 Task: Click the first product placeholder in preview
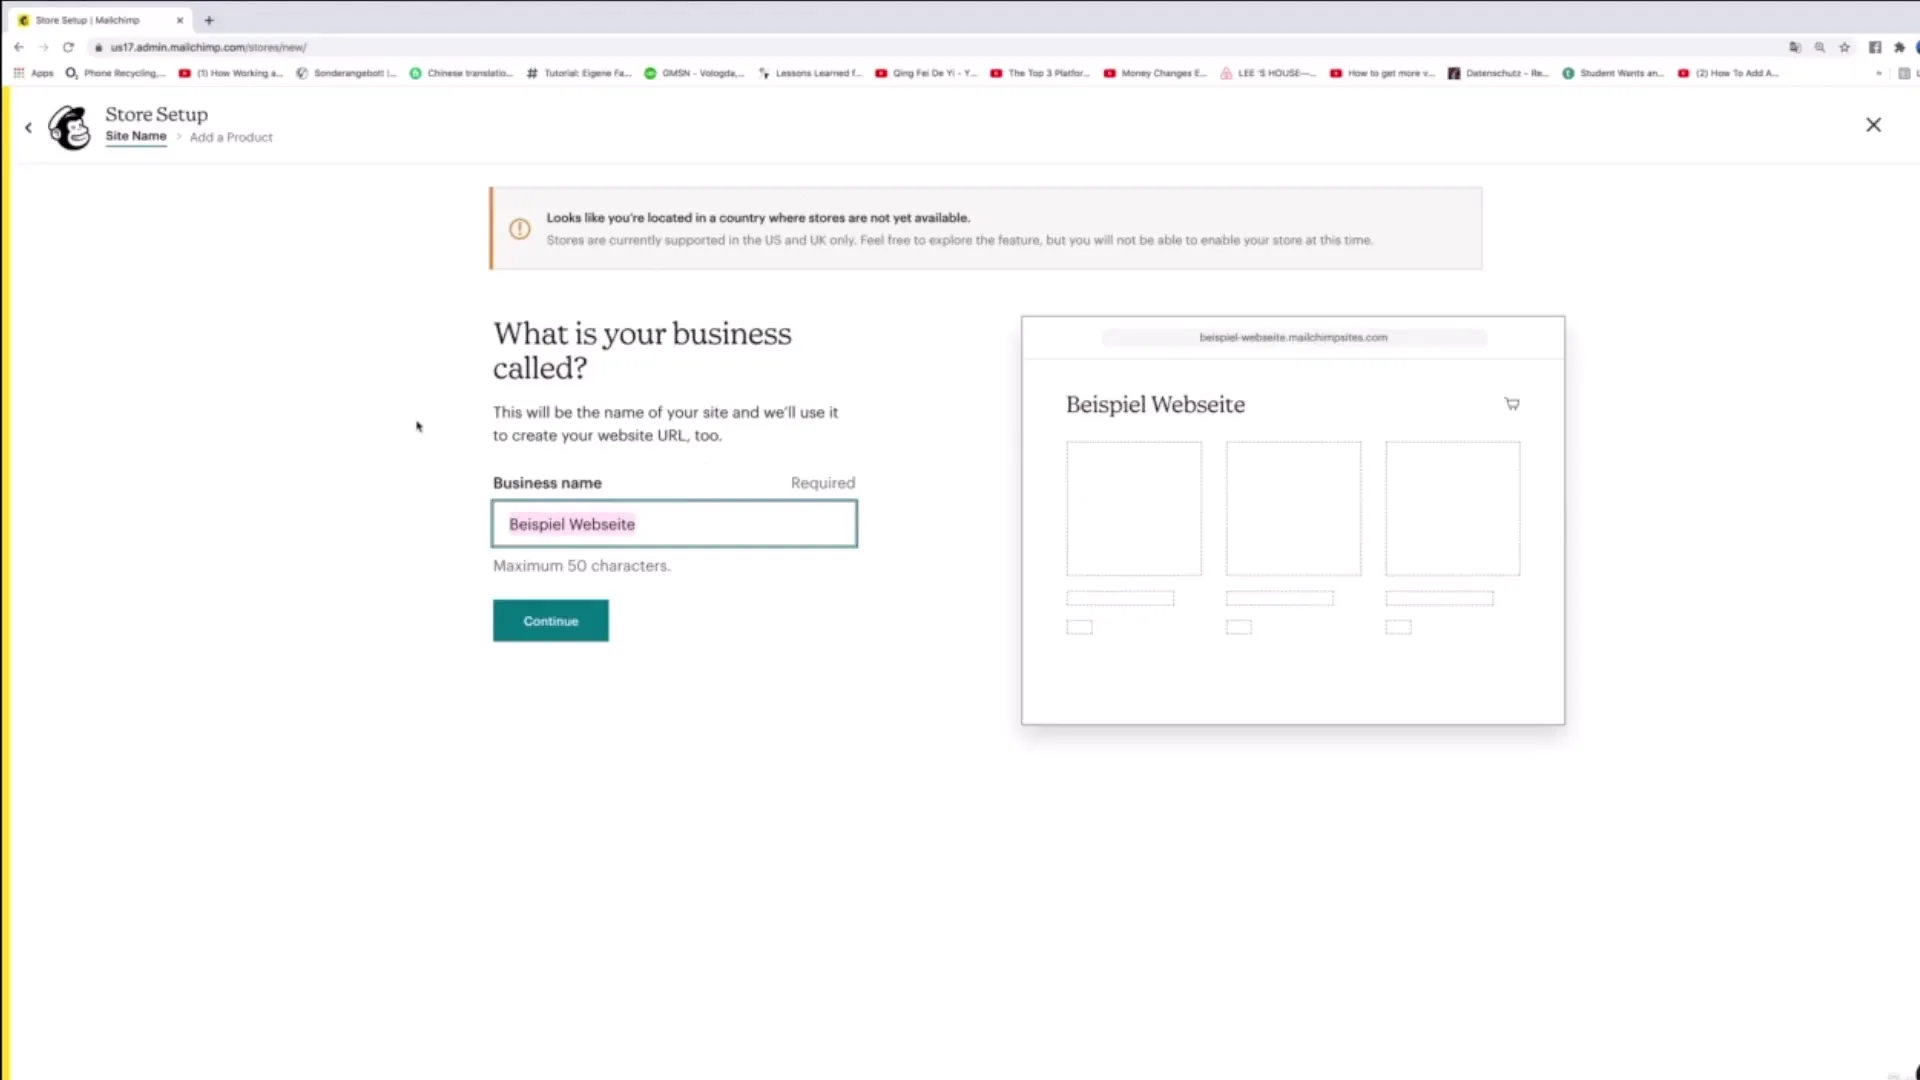click(1134, 509)
